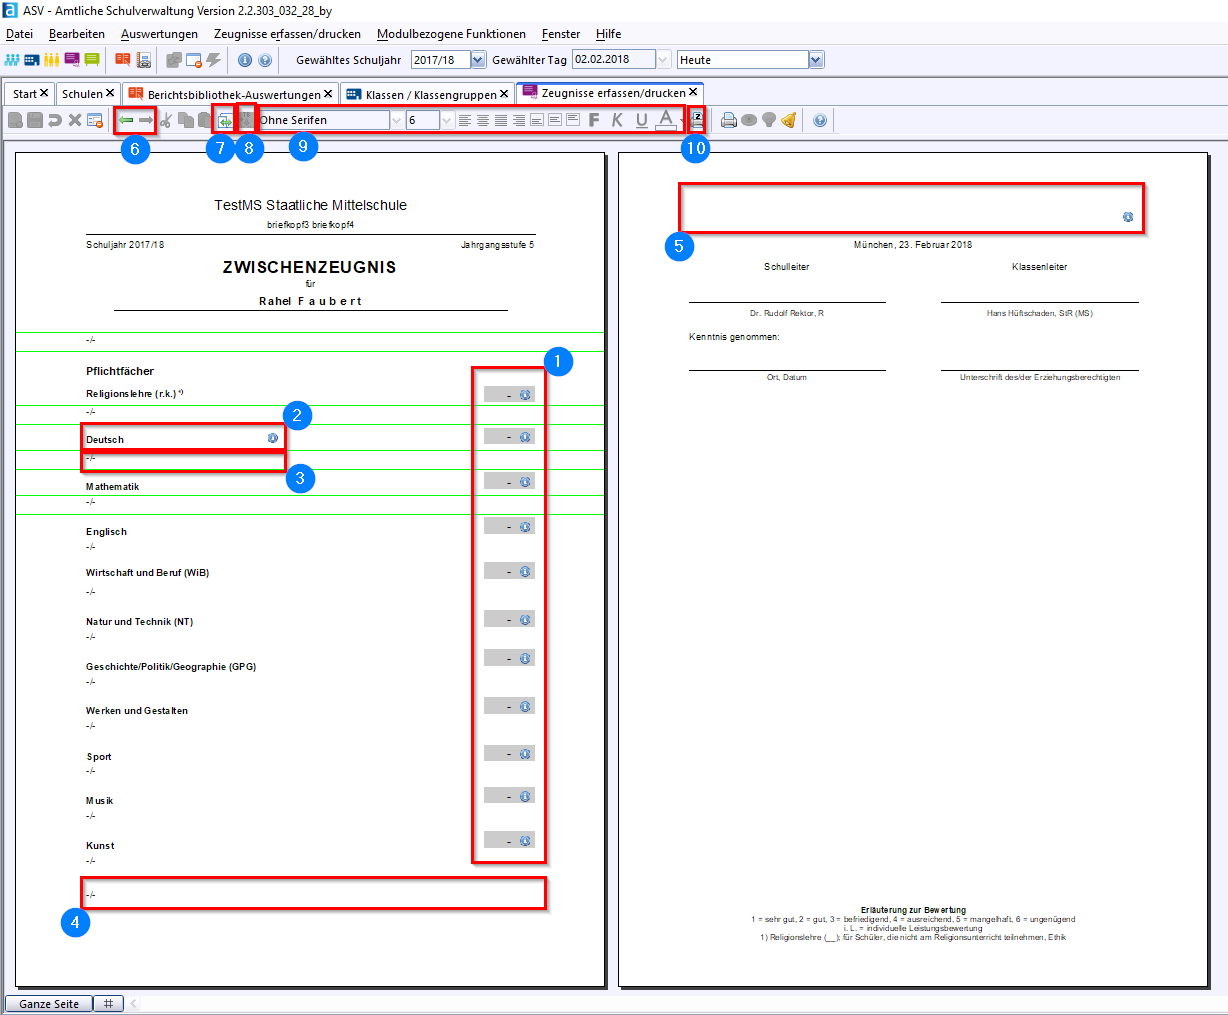Click the lightning bolt icon in main toolbar
This screenshot has width=1228, height=1015.
pyautogui.click(x=213, y=60)
